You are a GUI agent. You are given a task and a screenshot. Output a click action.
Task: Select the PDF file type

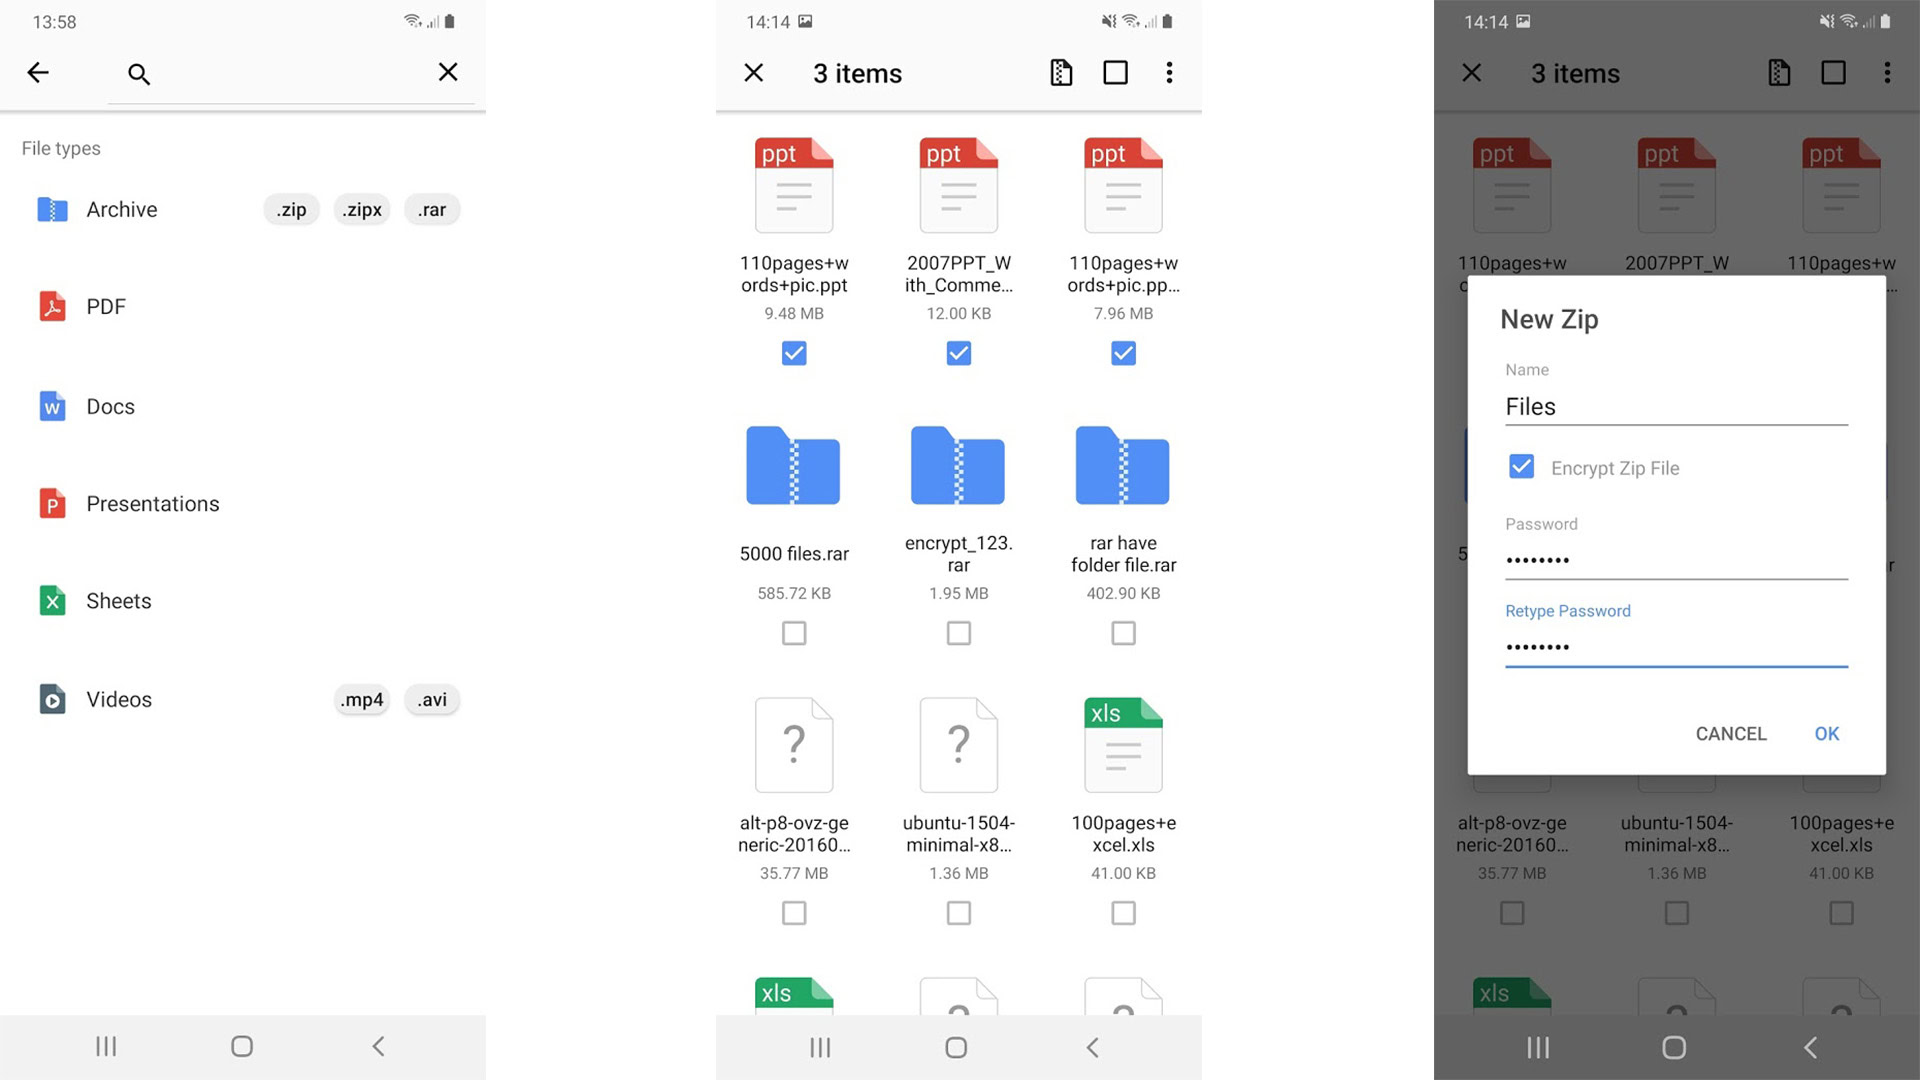[105, 307]
